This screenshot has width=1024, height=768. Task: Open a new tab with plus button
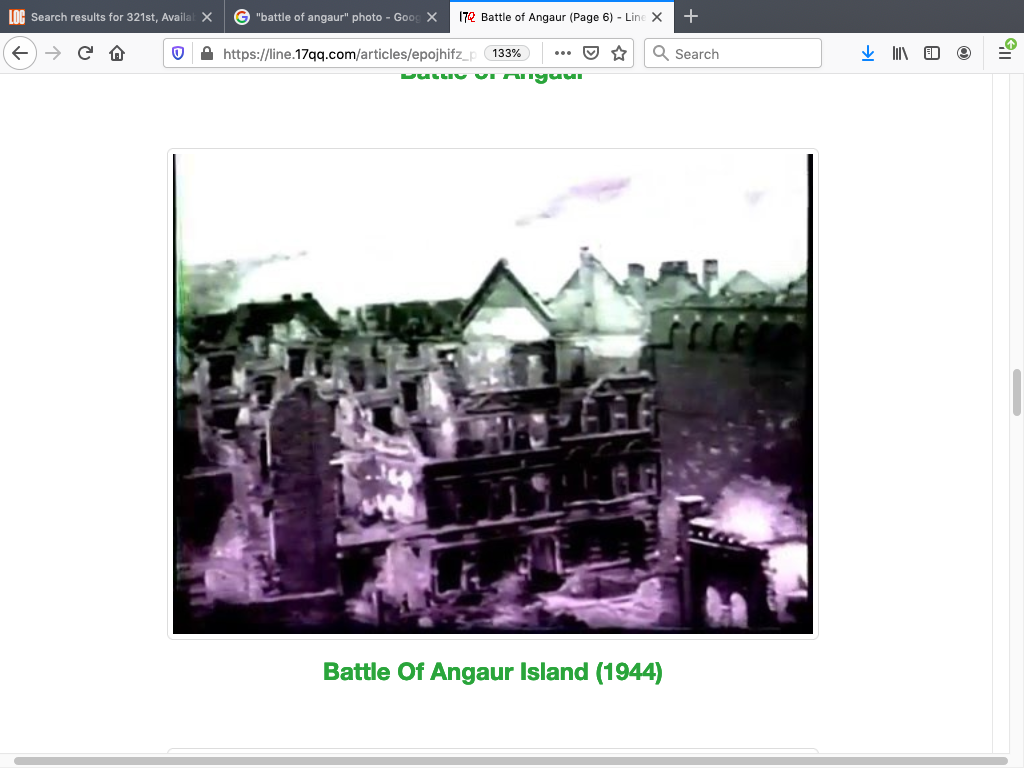[x=691, y=17]
